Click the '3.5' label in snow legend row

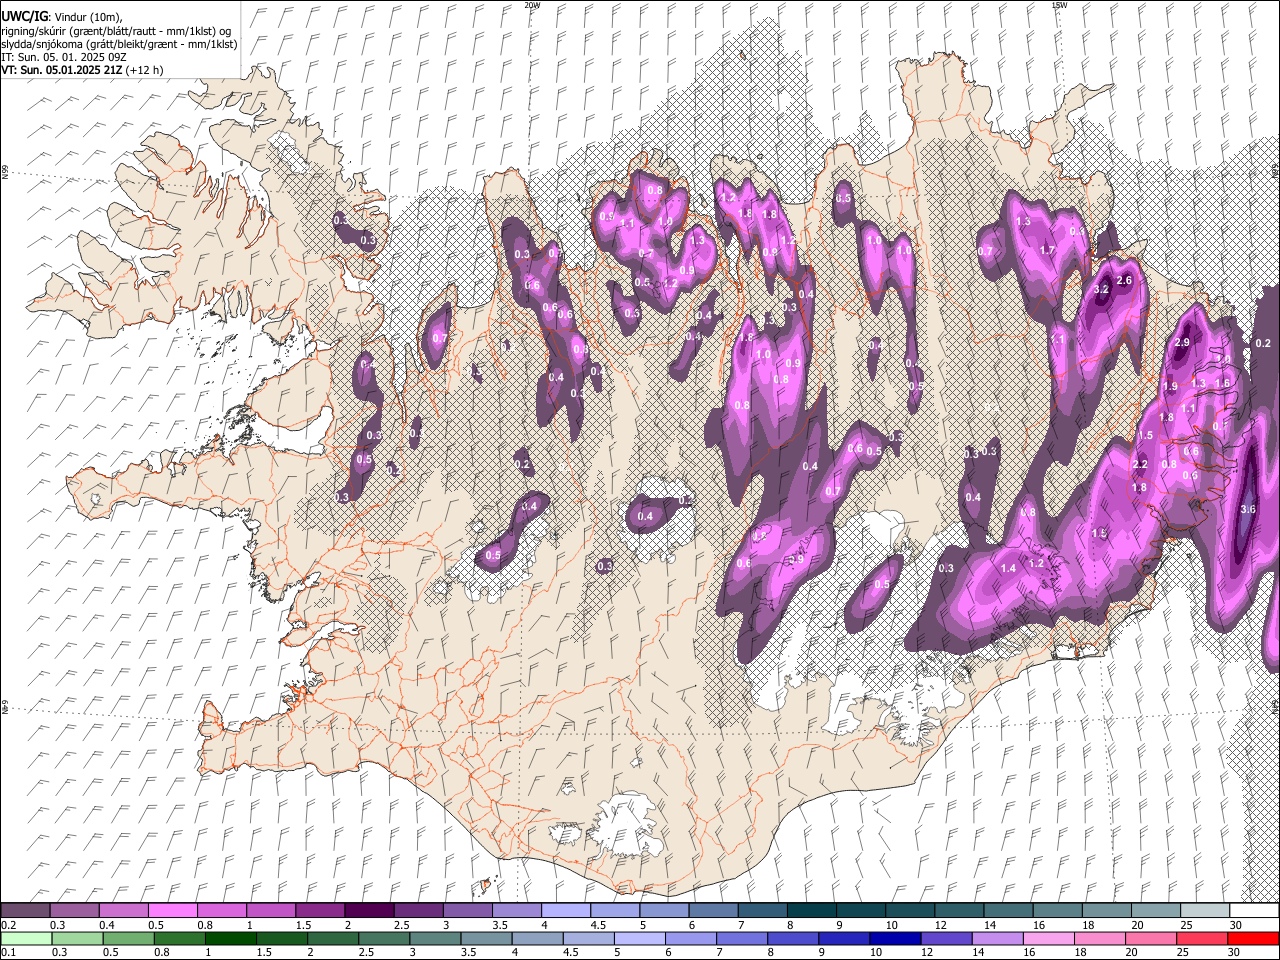pos(499,925)
